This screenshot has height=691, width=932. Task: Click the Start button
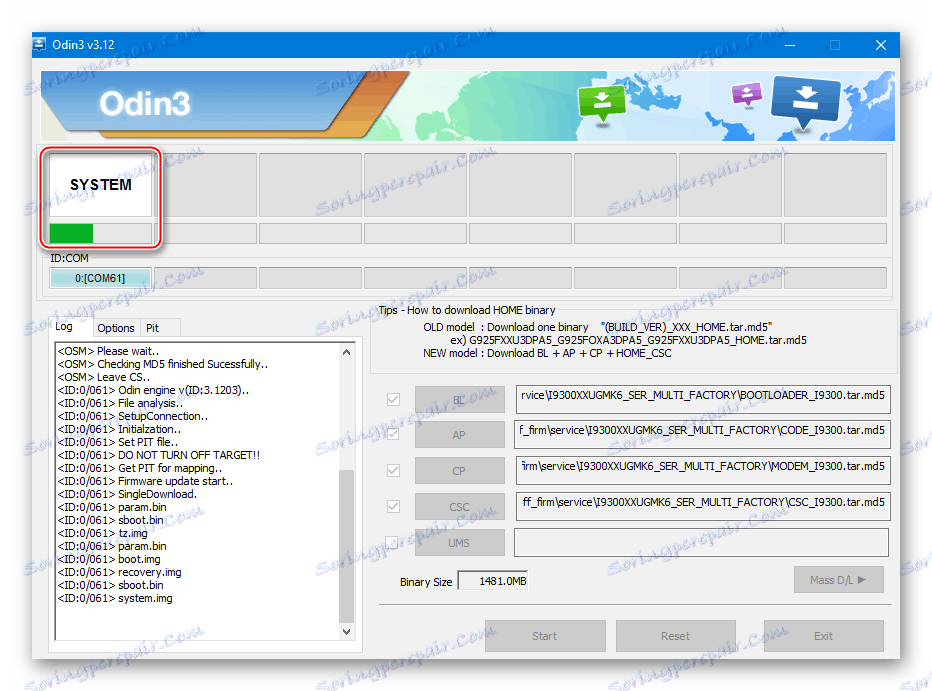tap(544, 636)
